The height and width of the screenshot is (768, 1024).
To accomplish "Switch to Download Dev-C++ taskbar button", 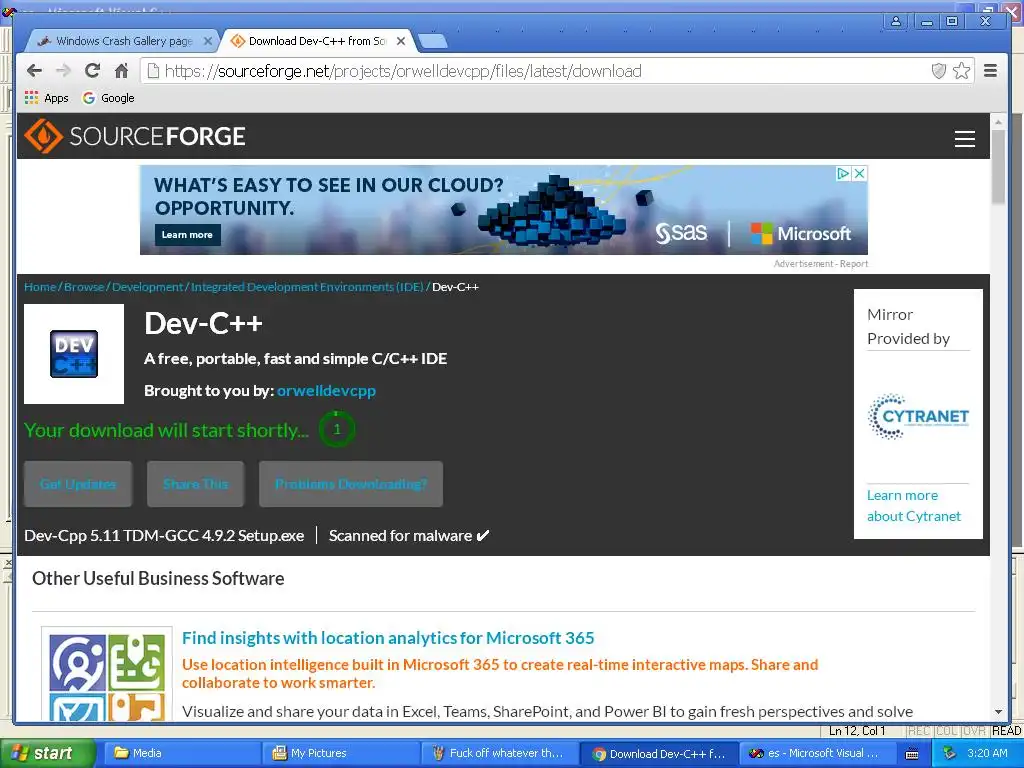I will (660, 753).
